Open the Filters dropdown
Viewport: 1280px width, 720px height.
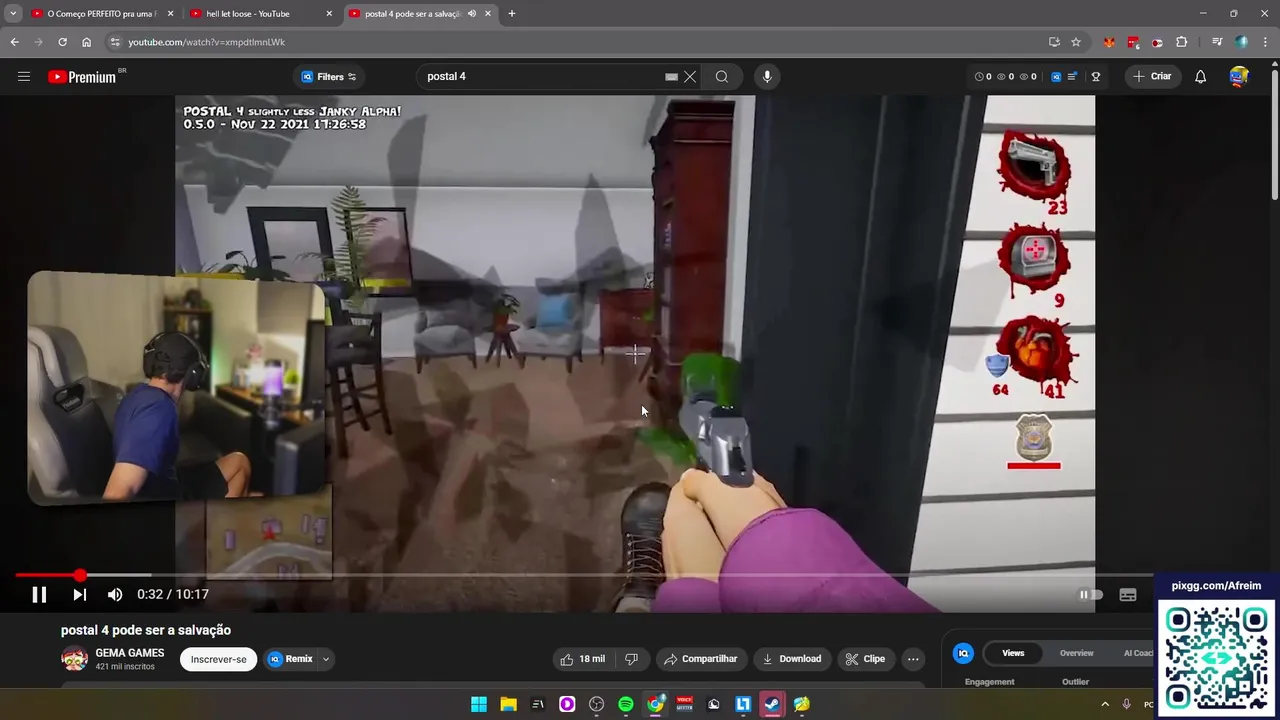coord(329,76)
